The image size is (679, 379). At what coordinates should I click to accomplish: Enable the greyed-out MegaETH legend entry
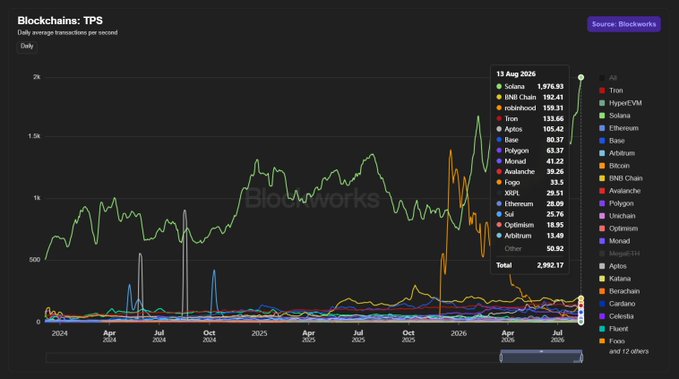point(619,254)
